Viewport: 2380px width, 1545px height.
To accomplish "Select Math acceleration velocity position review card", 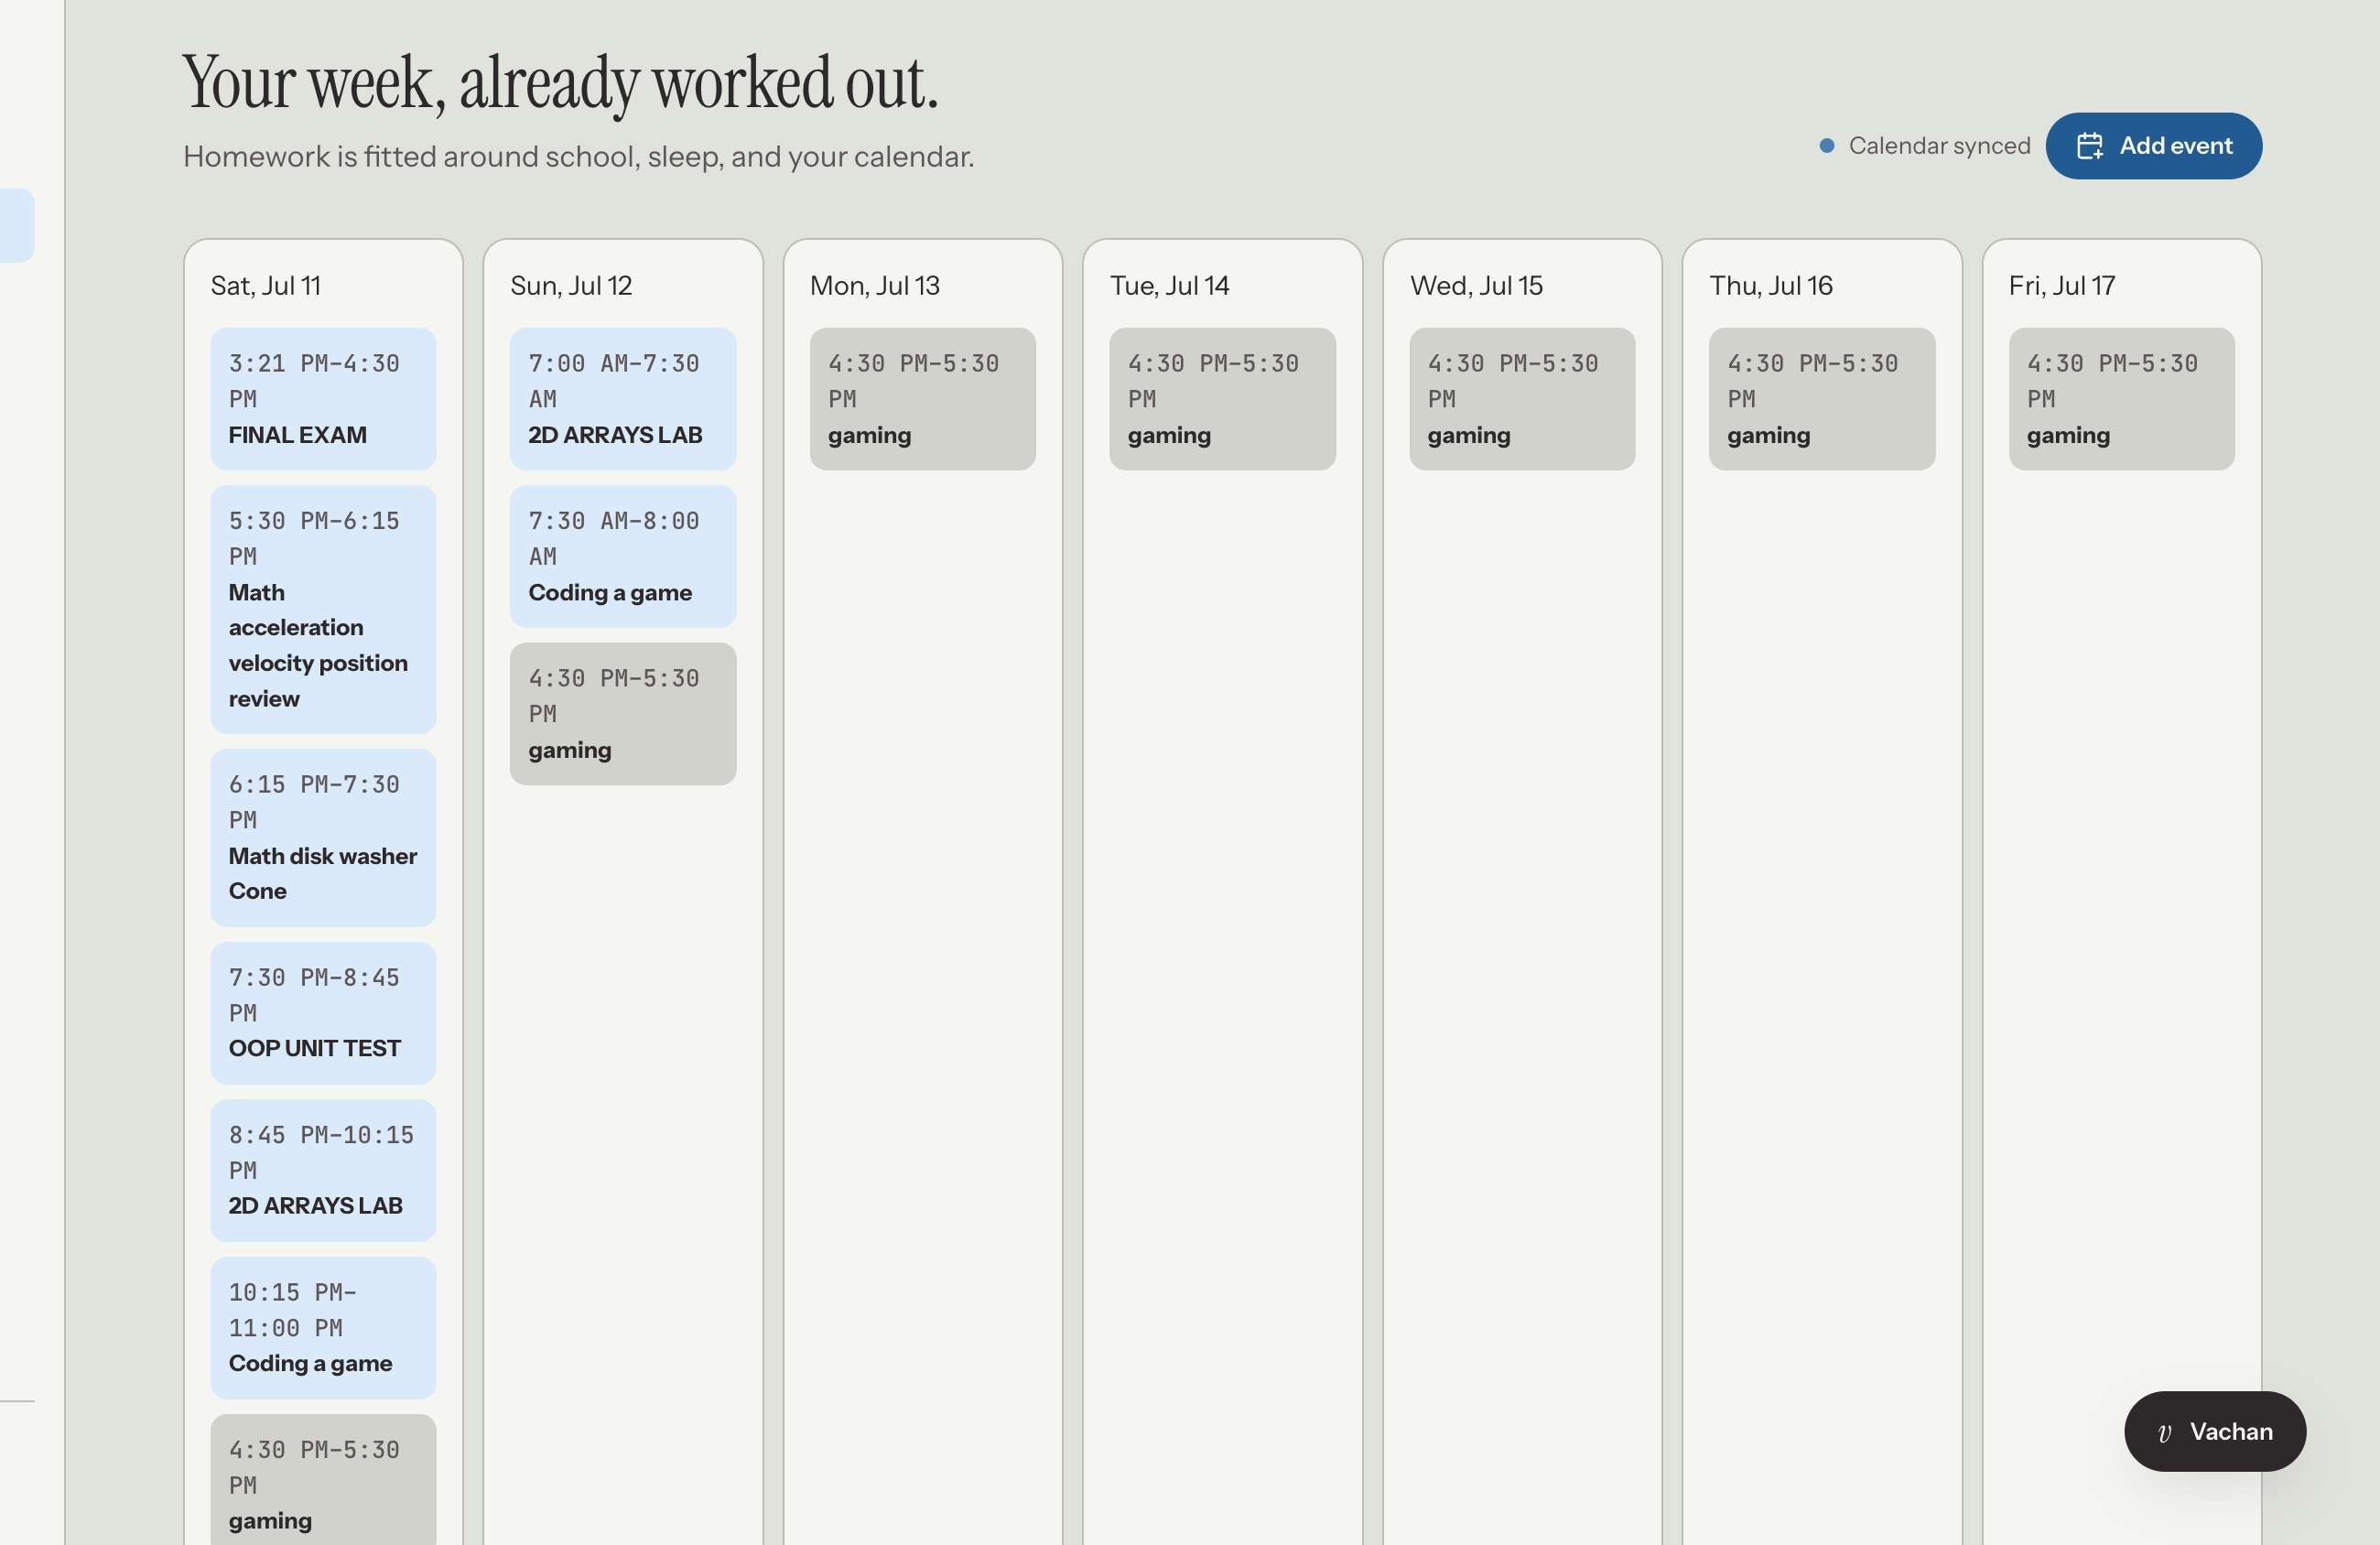I will 323,610.
